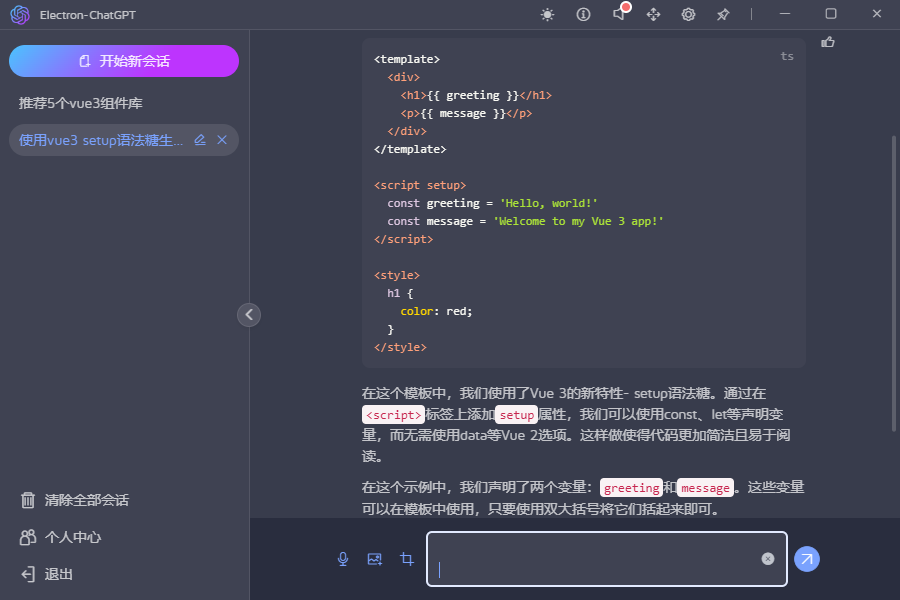
Task: Click the users icon beside 个人中心
Action: coord(28,537)
